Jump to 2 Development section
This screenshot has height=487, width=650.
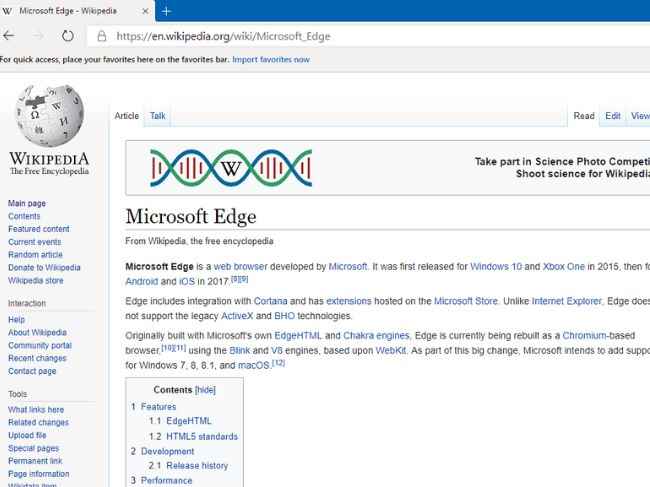point(162,451)
